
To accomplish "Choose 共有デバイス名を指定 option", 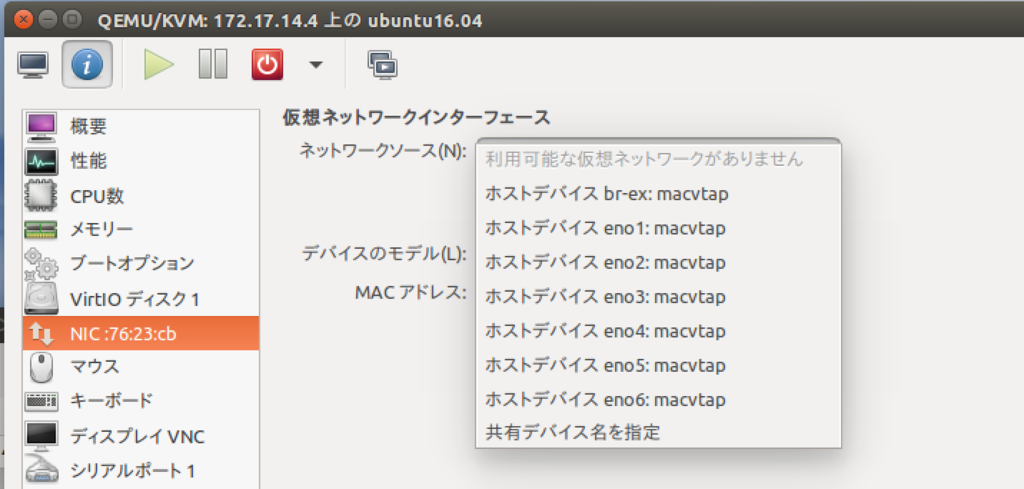I will pyautogui.click(x=658, y=432).
